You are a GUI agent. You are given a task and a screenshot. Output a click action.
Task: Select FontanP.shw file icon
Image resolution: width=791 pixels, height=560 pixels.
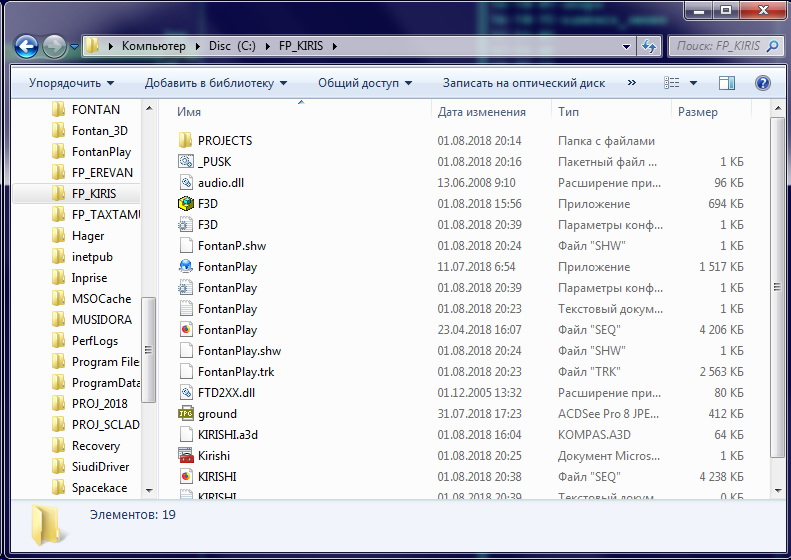point(186,246)
